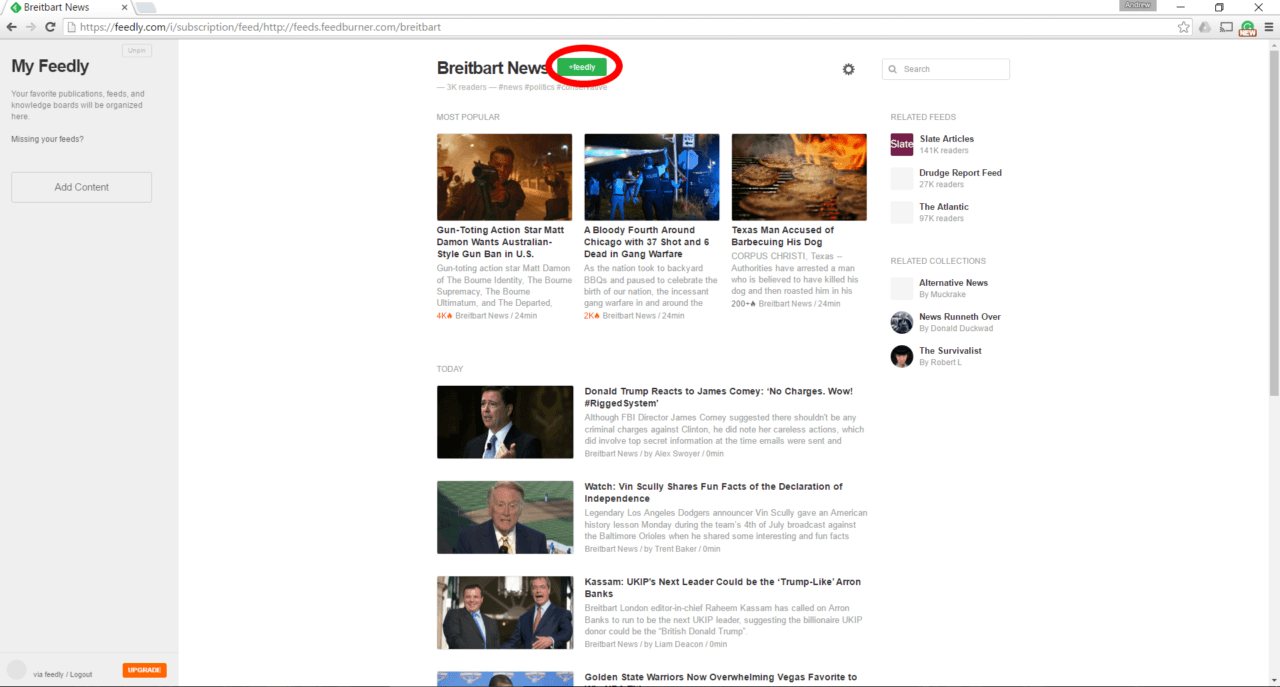The image size is (1280, 687).
Task: Open the Chicago Bloody Fourth article thumbnail
Action: point(651,177)
